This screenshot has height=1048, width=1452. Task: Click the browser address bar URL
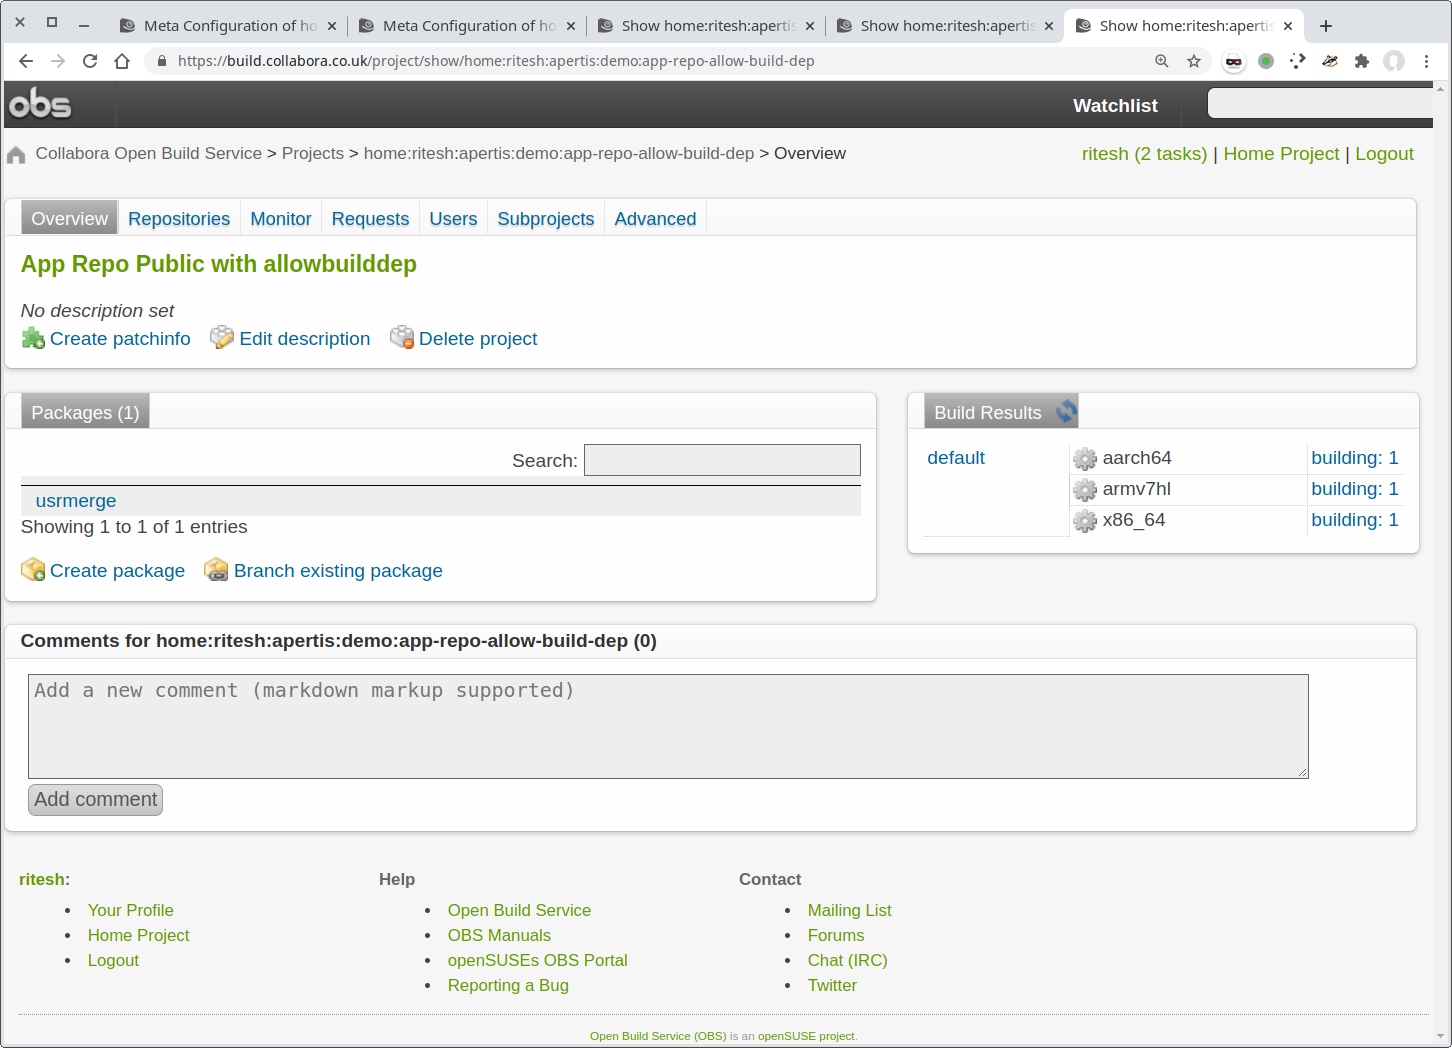496,61
